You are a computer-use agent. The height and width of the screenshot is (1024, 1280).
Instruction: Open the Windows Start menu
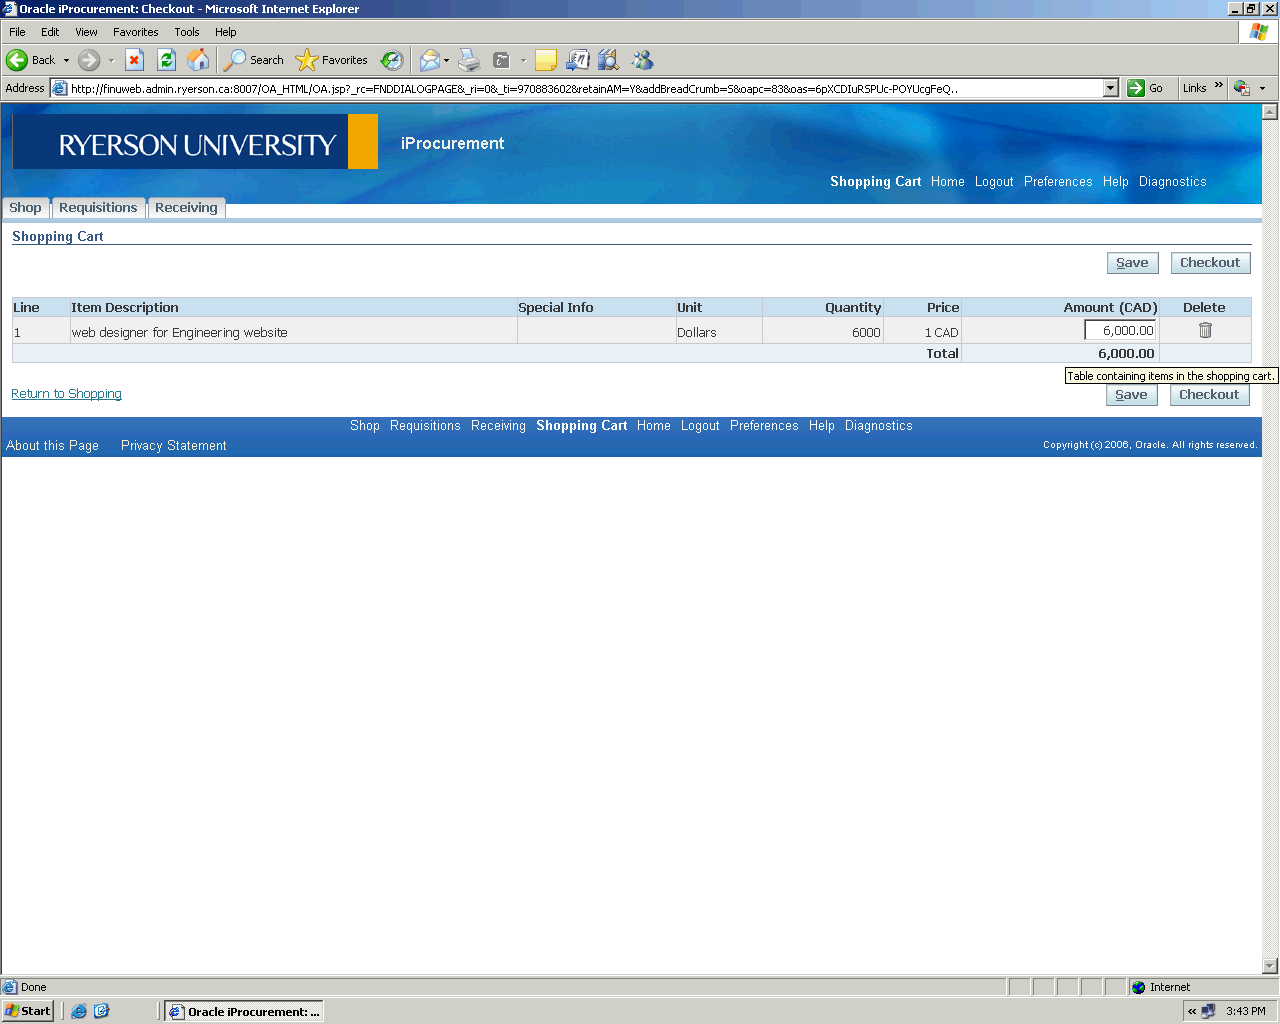28,1011
